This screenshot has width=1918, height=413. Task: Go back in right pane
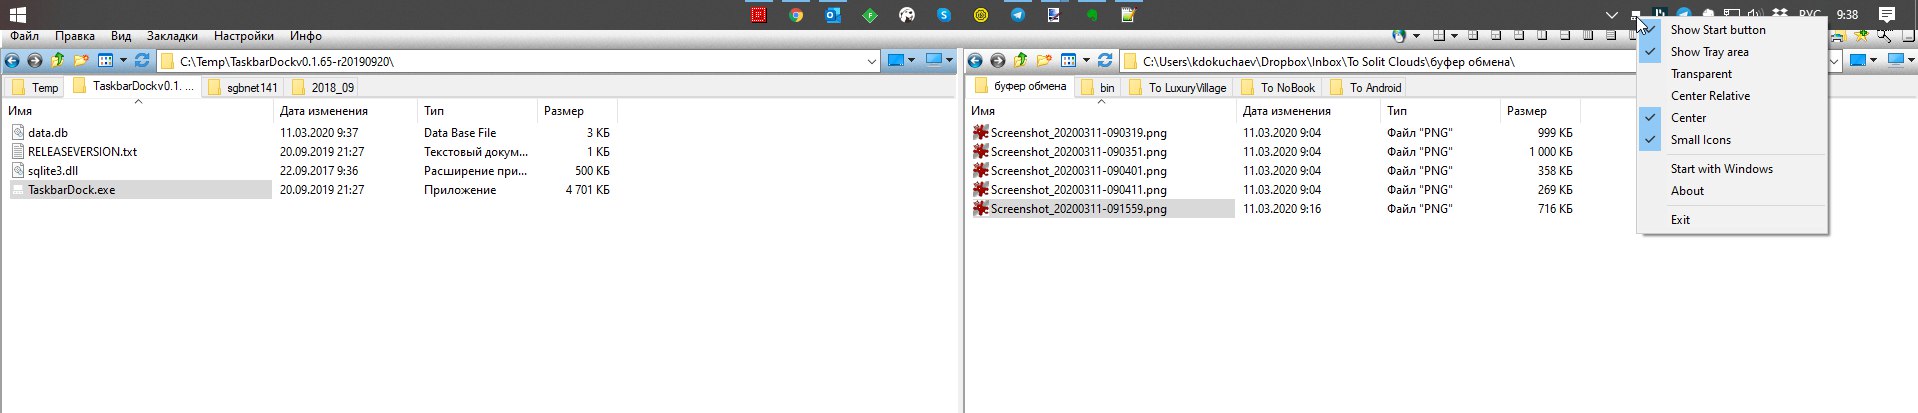pos(975,61)
